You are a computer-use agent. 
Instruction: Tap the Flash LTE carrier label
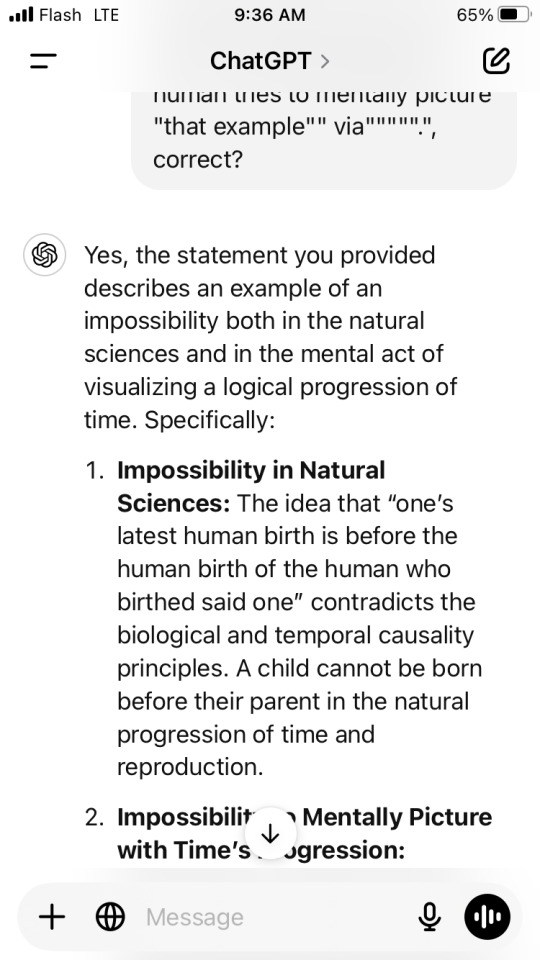79,15
